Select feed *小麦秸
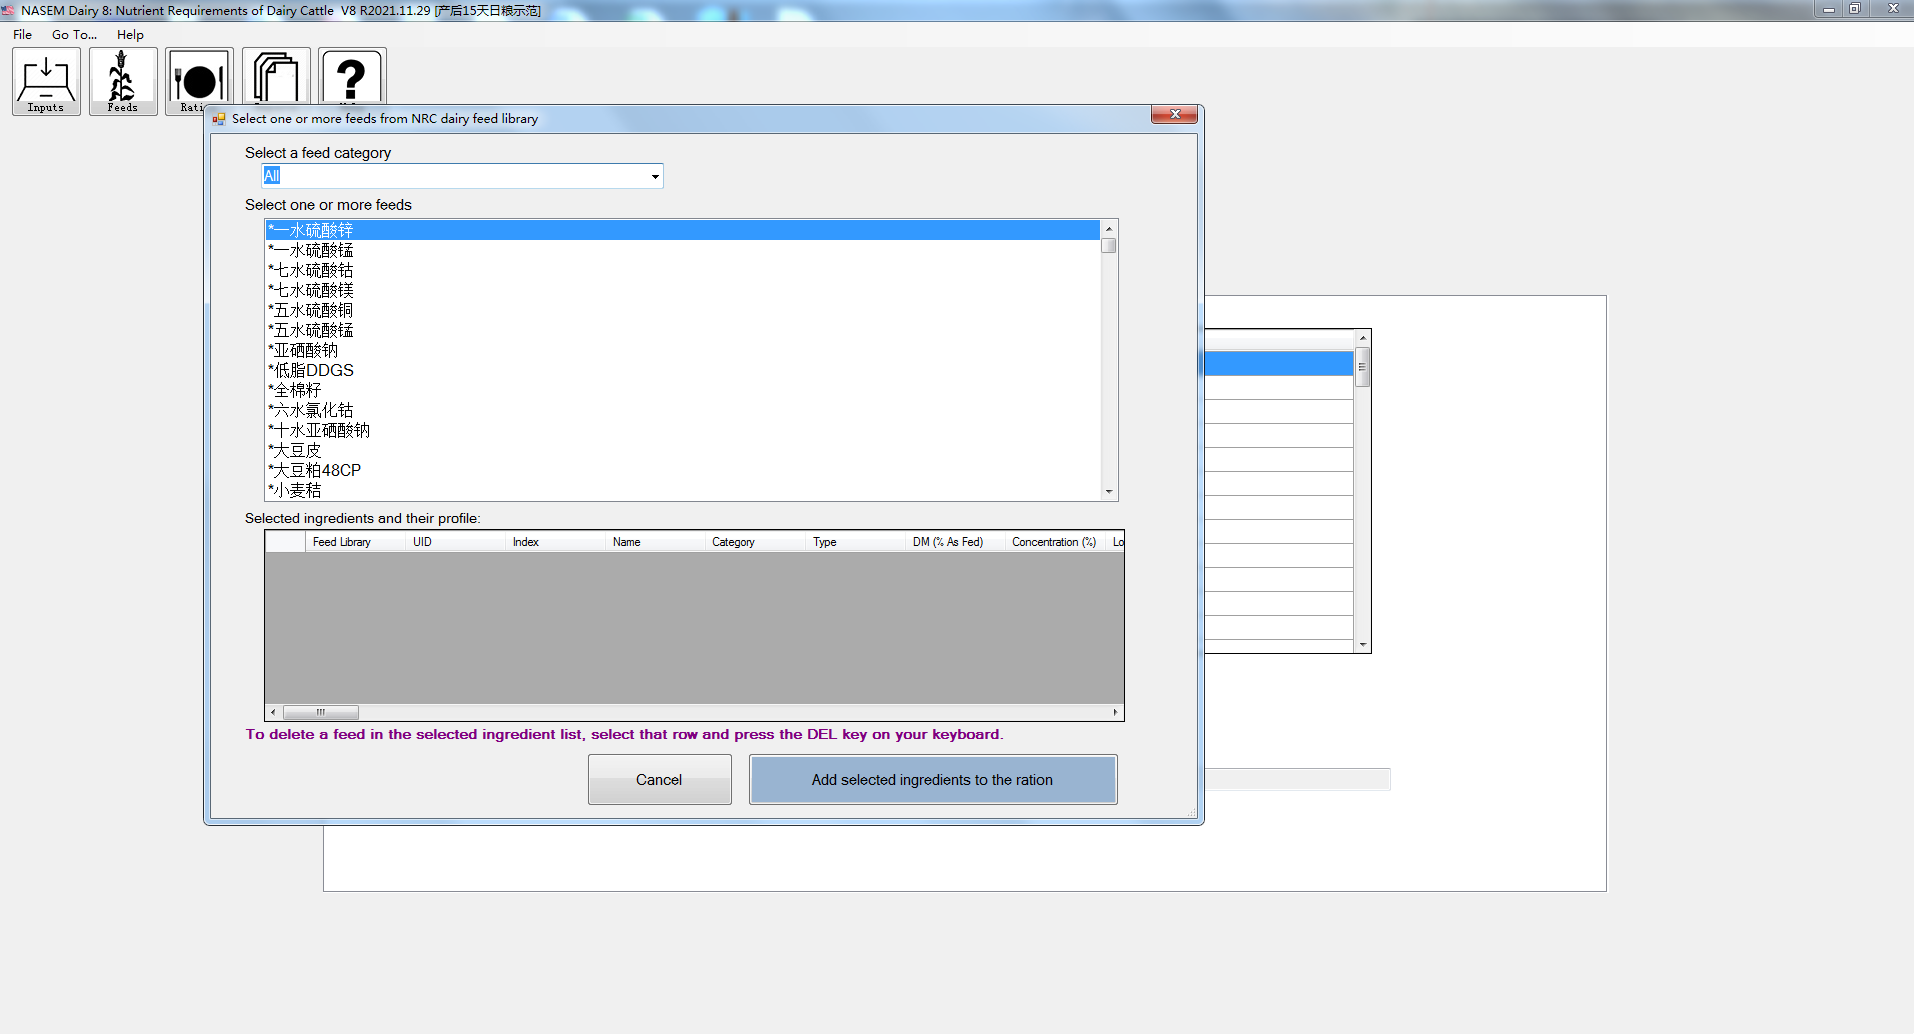This screenshot has height=1034, width=1914. coord(682,490)
